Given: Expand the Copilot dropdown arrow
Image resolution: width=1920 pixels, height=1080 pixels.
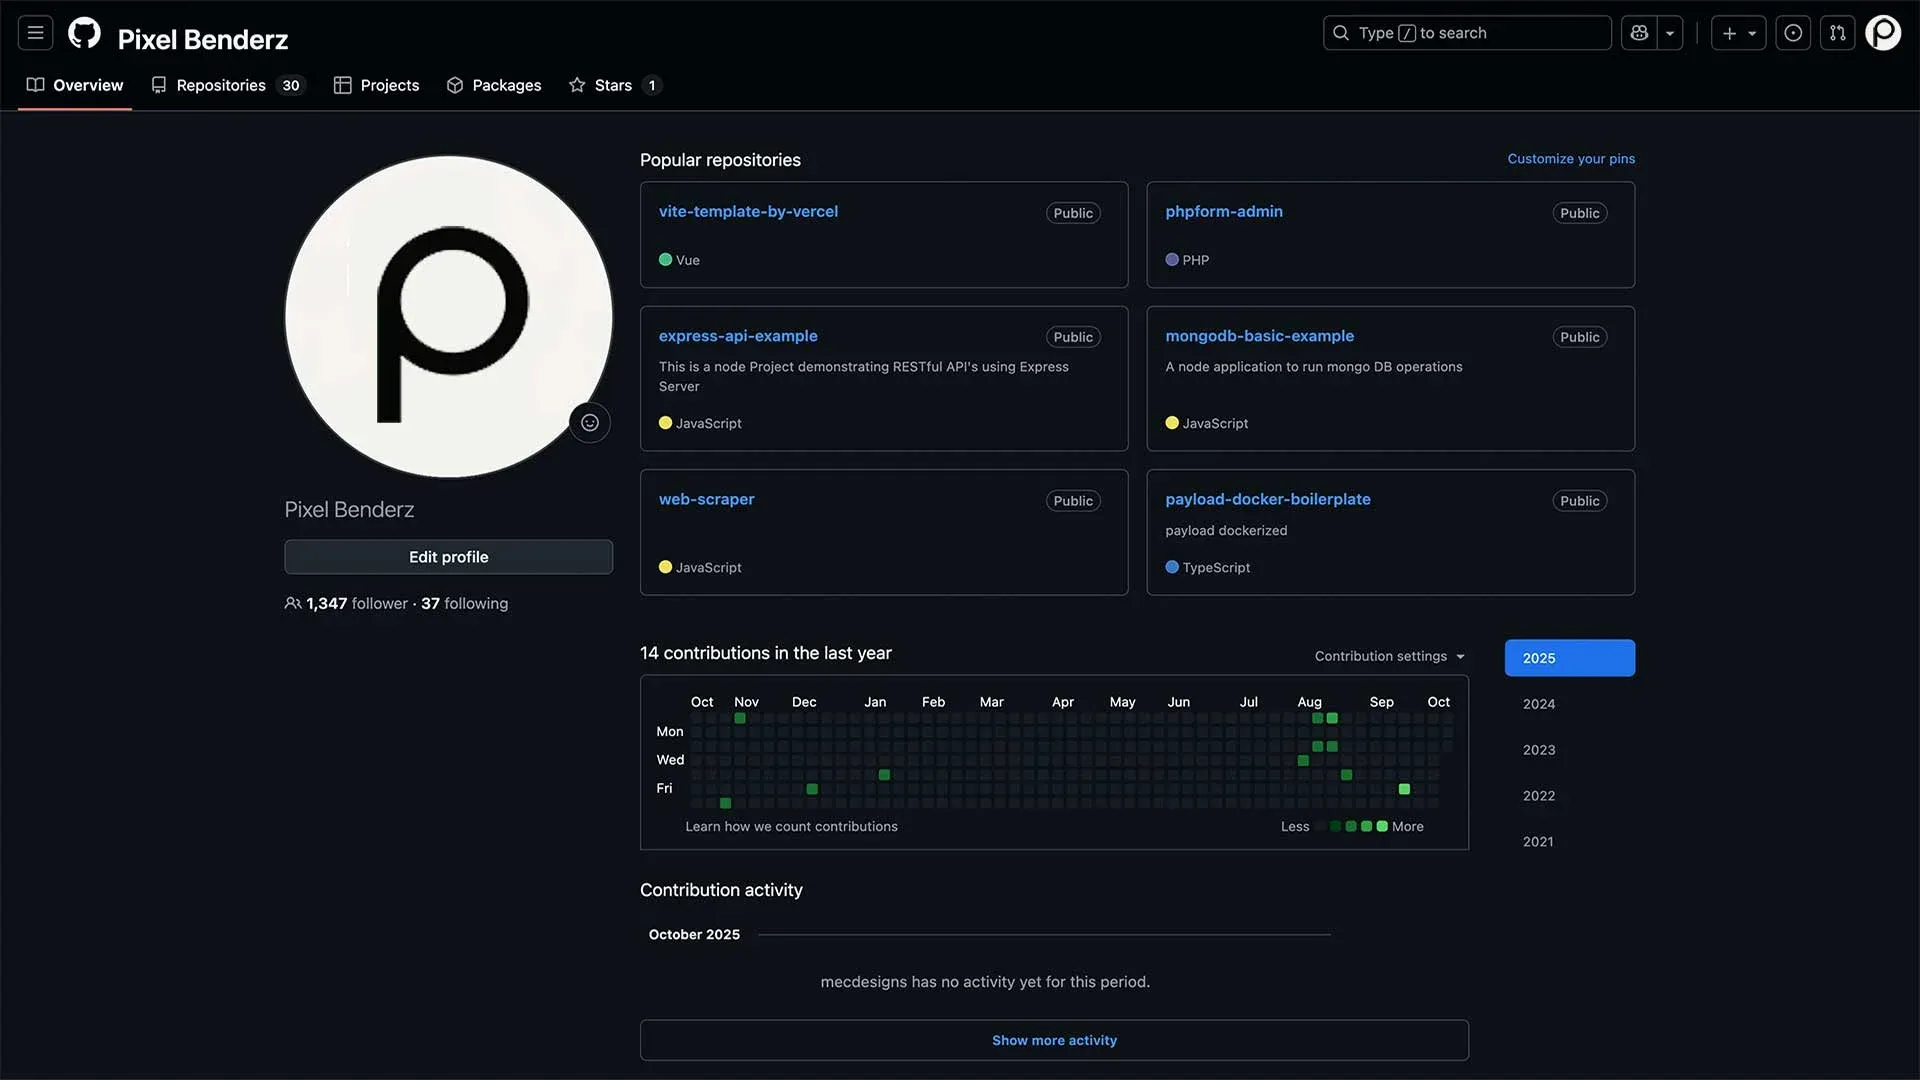Looking at the screenshot, I should pos(1670,33).
